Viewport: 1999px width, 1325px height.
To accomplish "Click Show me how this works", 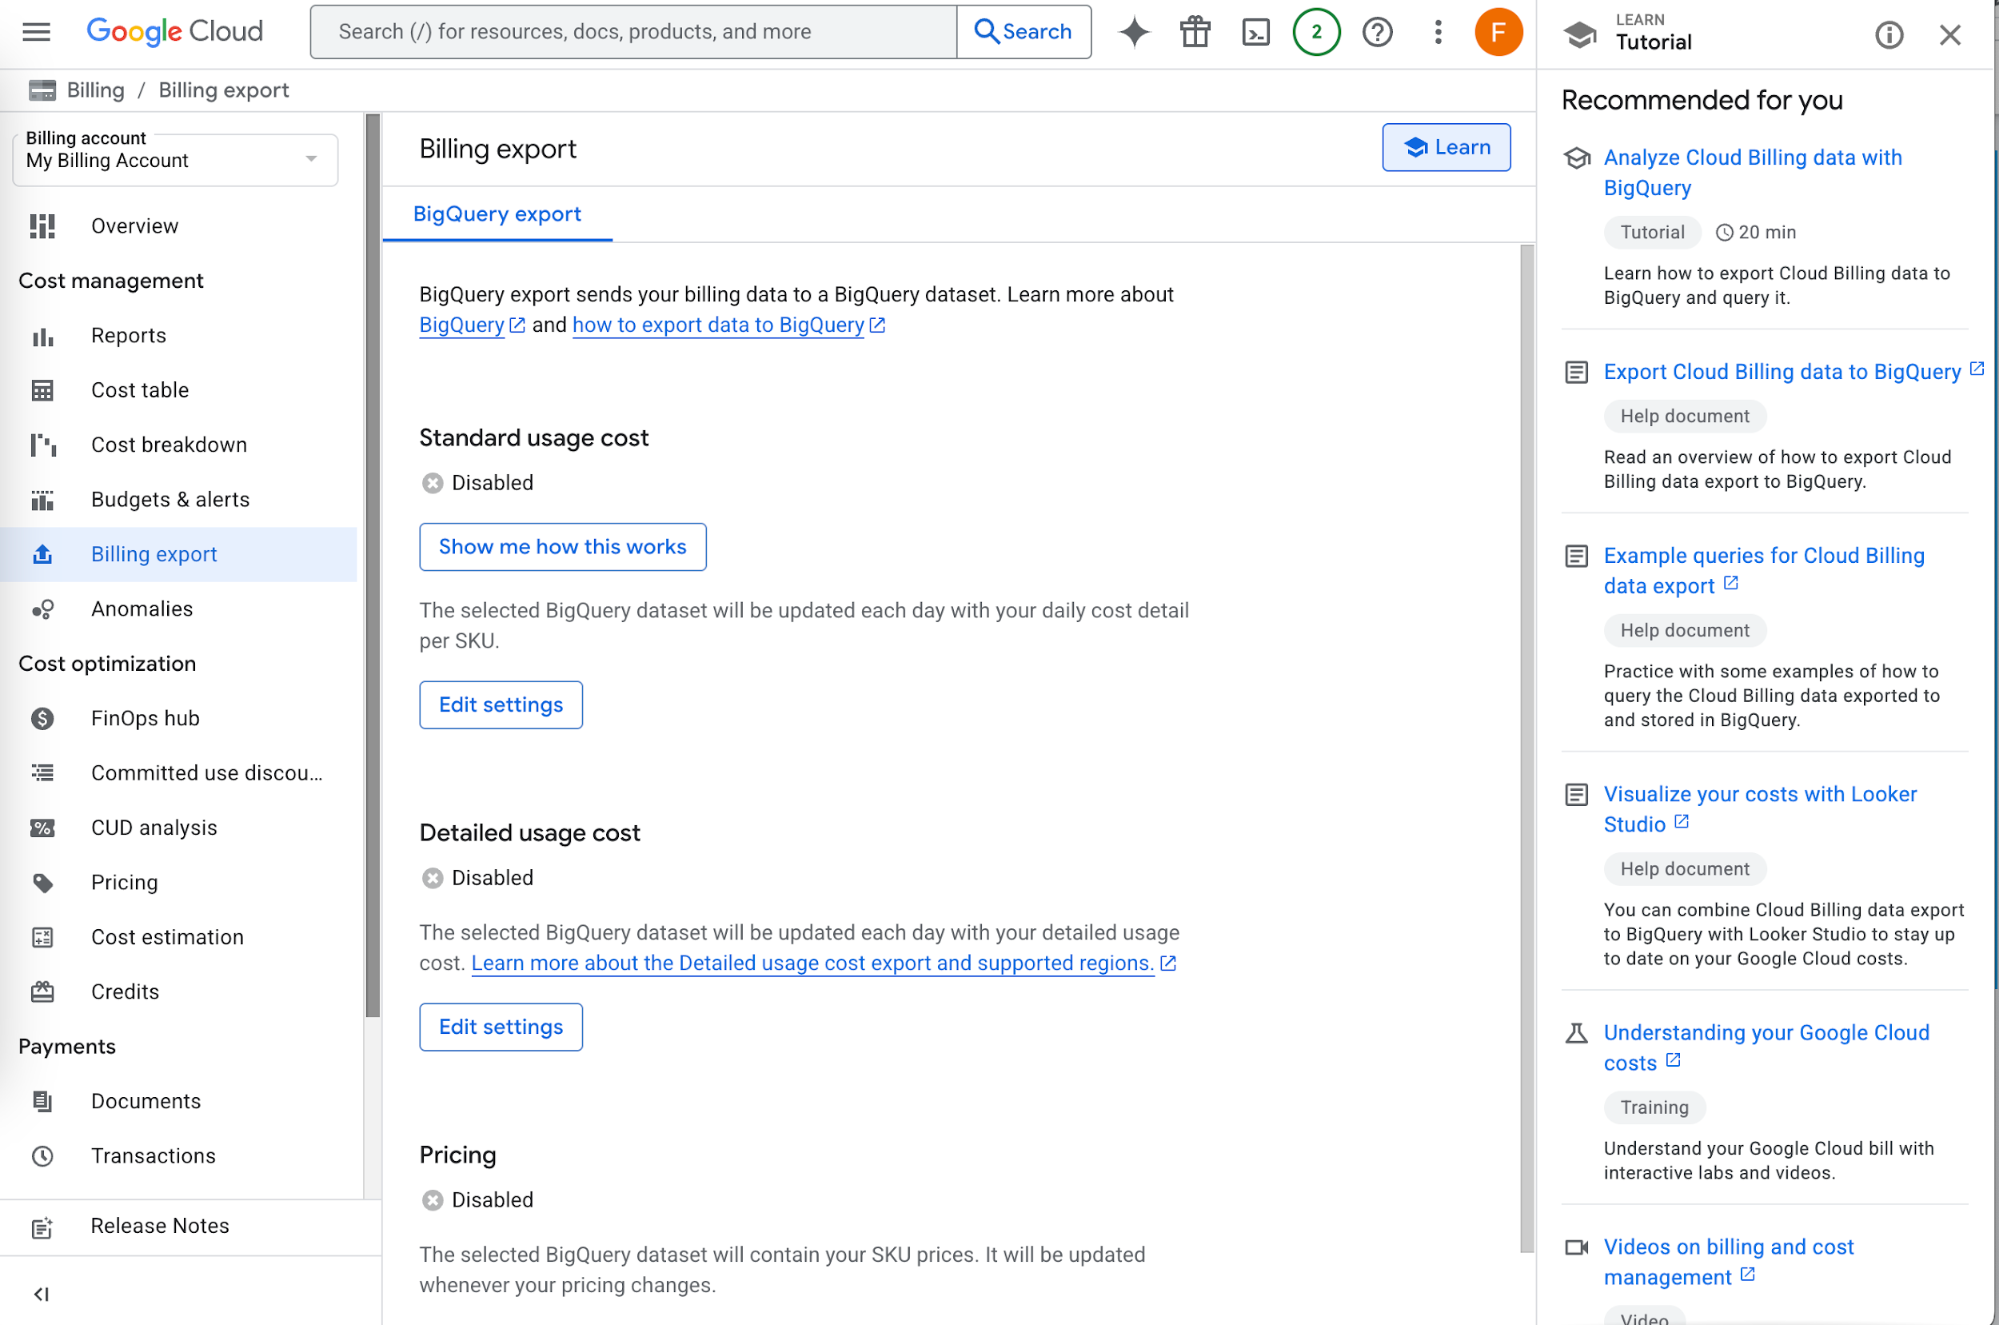I will click(x=563, y=547).
